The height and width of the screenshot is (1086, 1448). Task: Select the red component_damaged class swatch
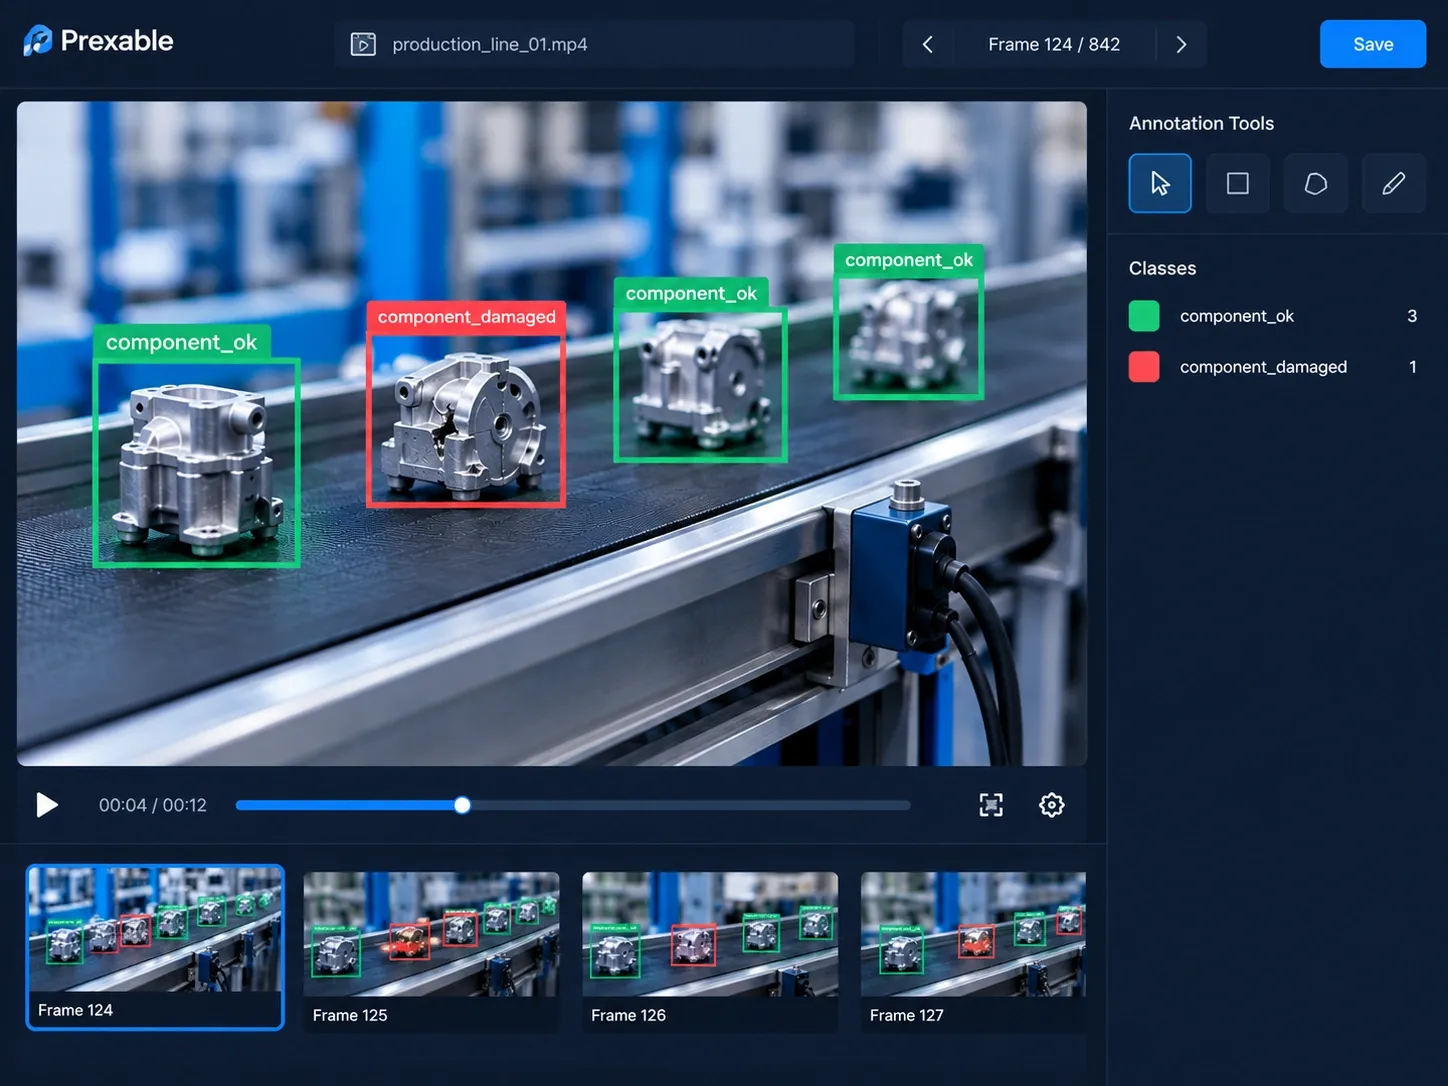1144,367
